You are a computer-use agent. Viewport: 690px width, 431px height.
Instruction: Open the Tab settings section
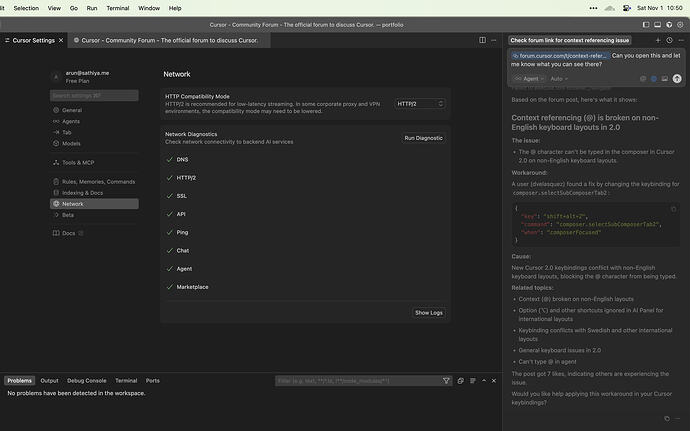point(94,132)
